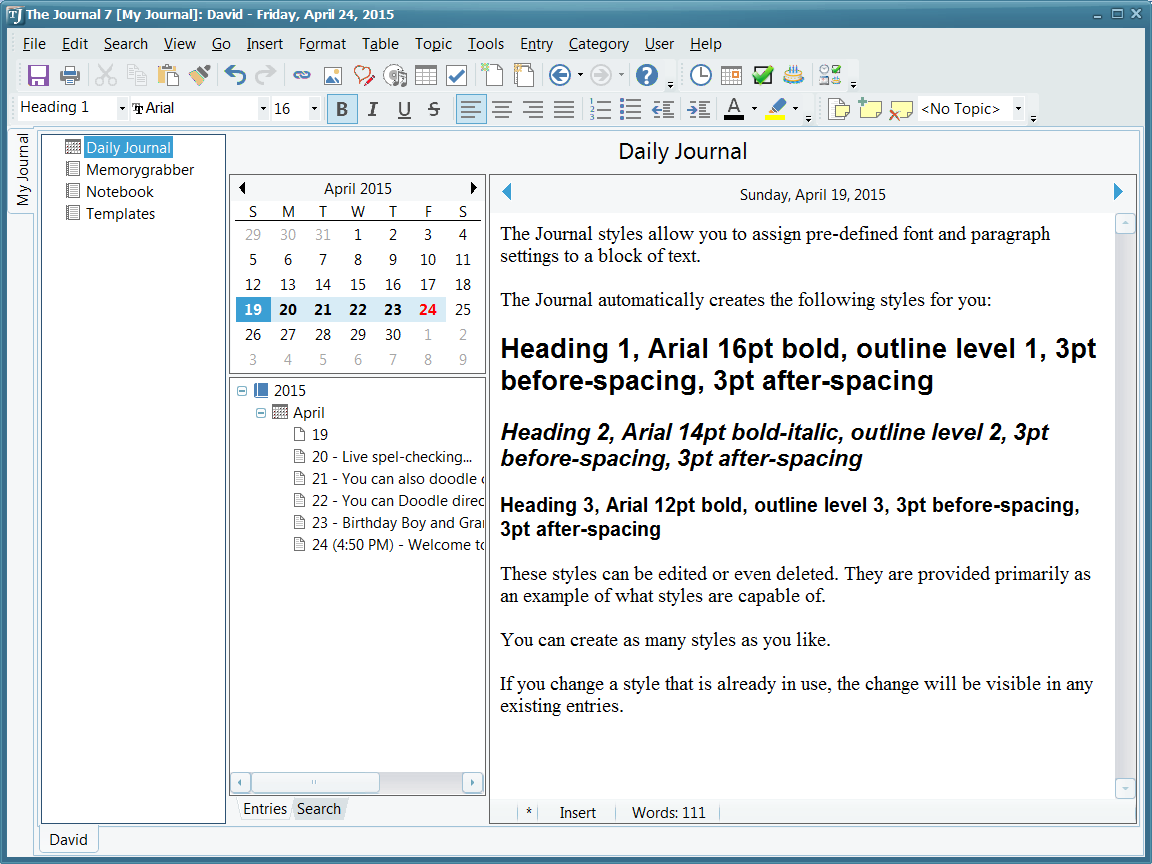Click the yellow highlight color button
This screenshot has height=864, width=1152.
coord(777,108)
